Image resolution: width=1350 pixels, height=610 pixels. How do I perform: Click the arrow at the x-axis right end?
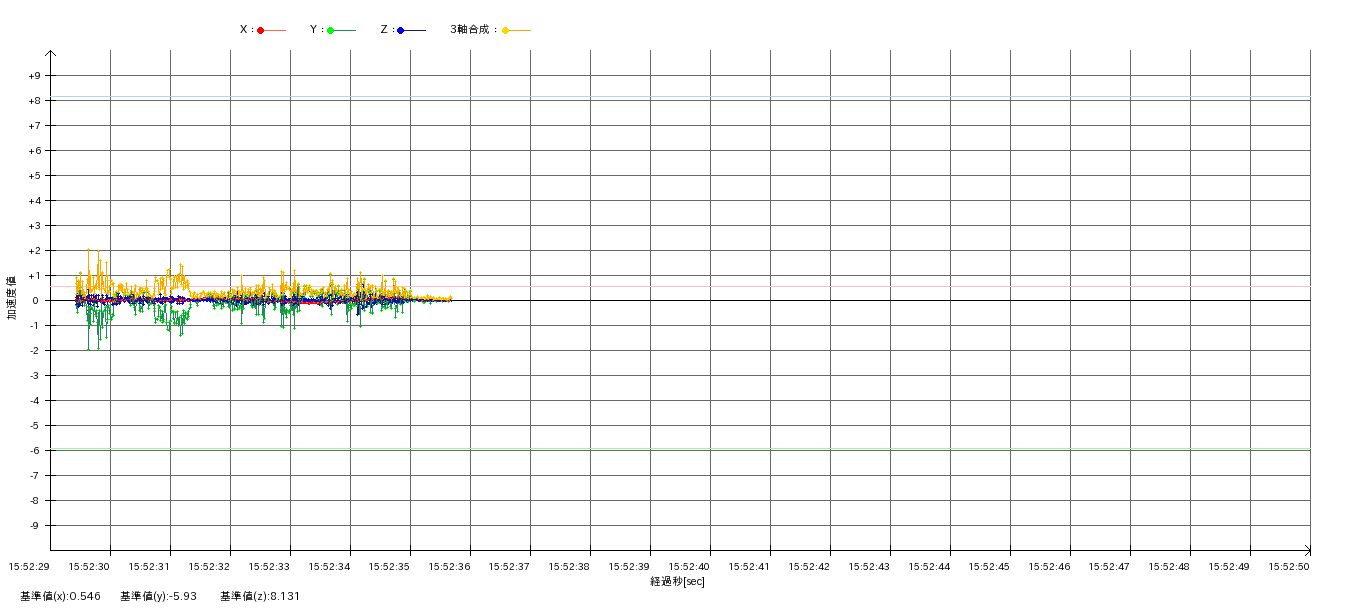point(1306,550)
